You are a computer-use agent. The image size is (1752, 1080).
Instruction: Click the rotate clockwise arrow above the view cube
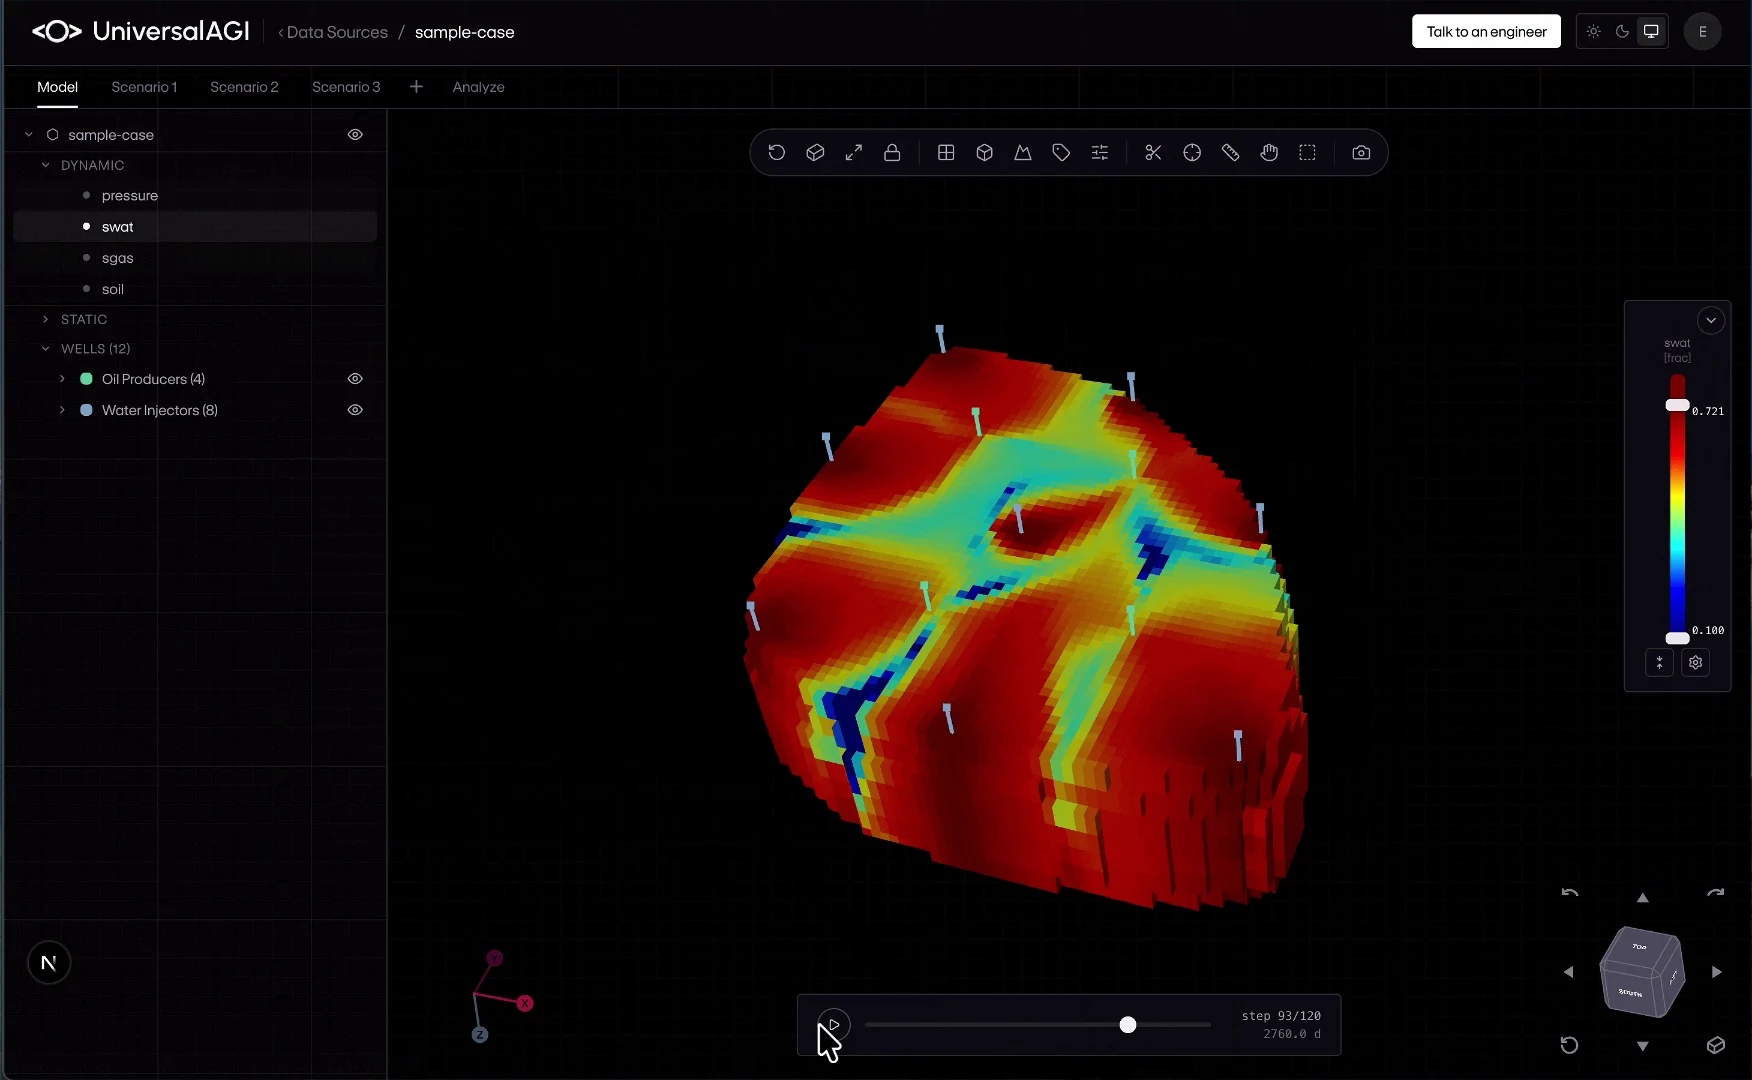[1716, 893]
